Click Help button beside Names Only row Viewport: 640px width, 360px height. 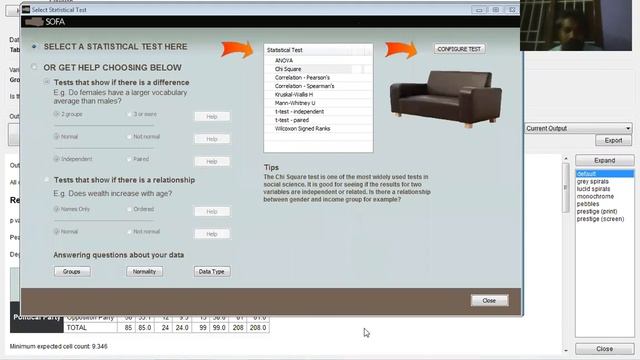click(x=212, y=211)
